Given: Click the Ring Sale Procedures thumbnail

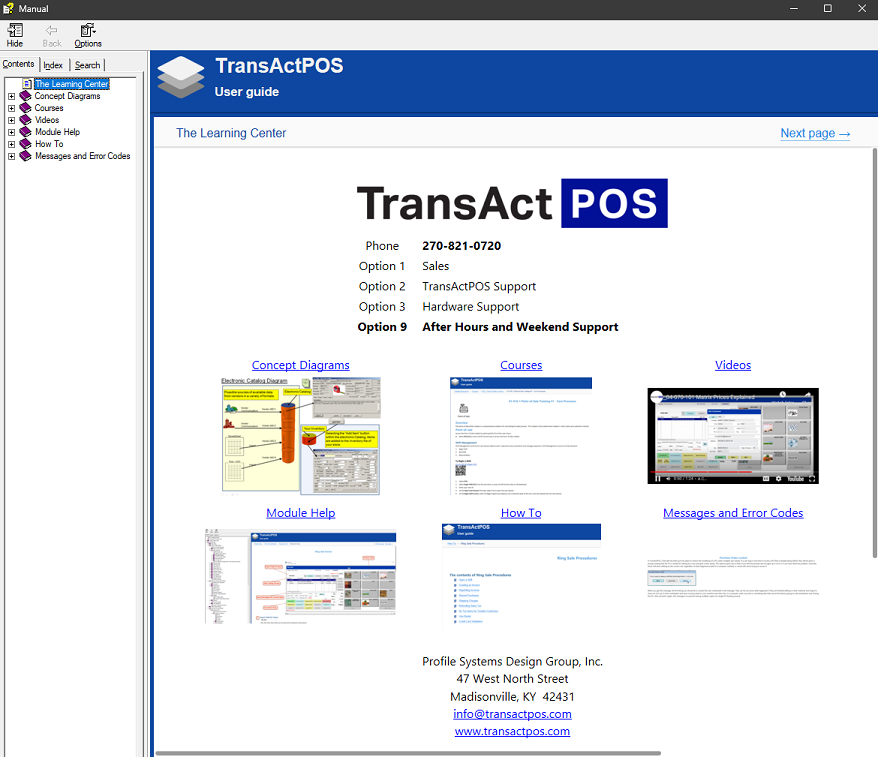Looking at the screenshot, I should (521, 576).
